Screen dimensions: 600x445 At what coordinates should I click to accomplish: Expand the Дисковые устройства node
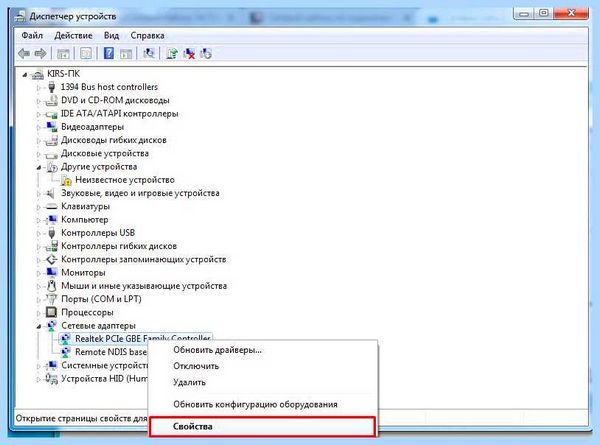click(x=39, y=154)
